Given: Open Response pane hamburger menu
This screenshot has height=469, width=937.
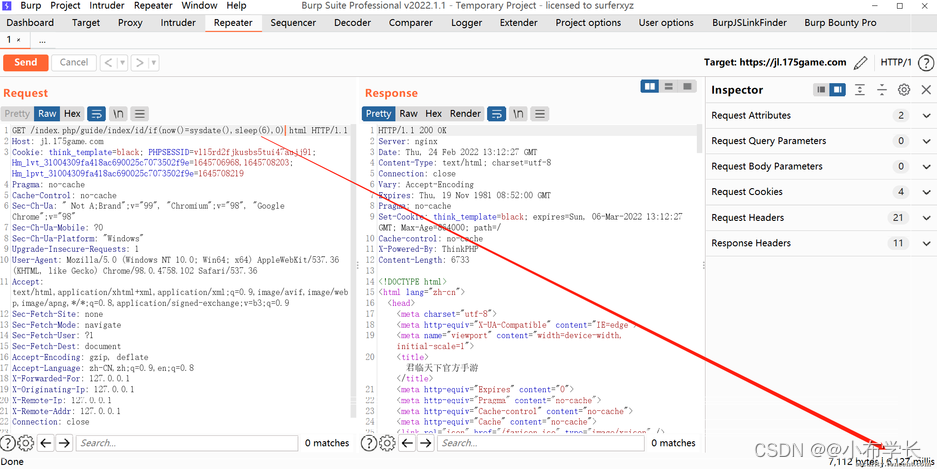Looking at the screenshot, I should 540,114.
